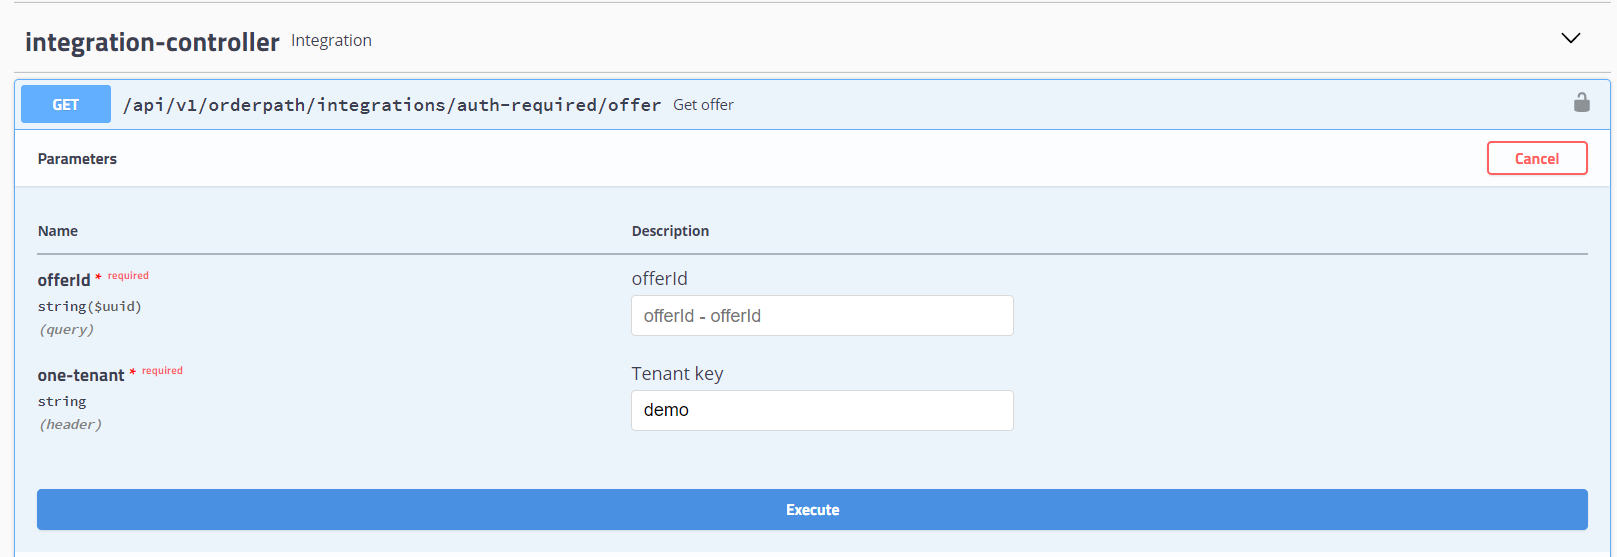The height and width of the screenshot is (557, 1617).
Task: Execute the Get offer request
Action: tap(812, 509)
